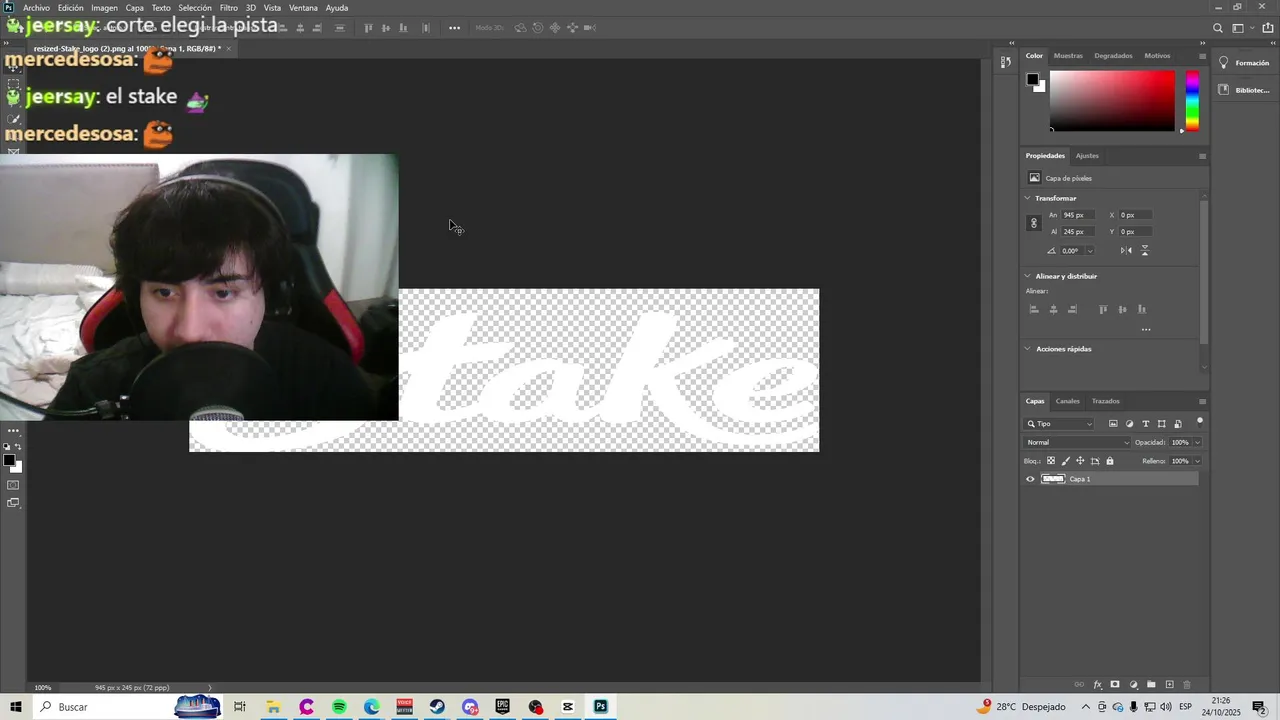Image resolution: width=1280 pixels, height=720 pixels.
Task: Open the Normal blend mode dropdown
Action: pyautogui.click(x=1077, y=442)
